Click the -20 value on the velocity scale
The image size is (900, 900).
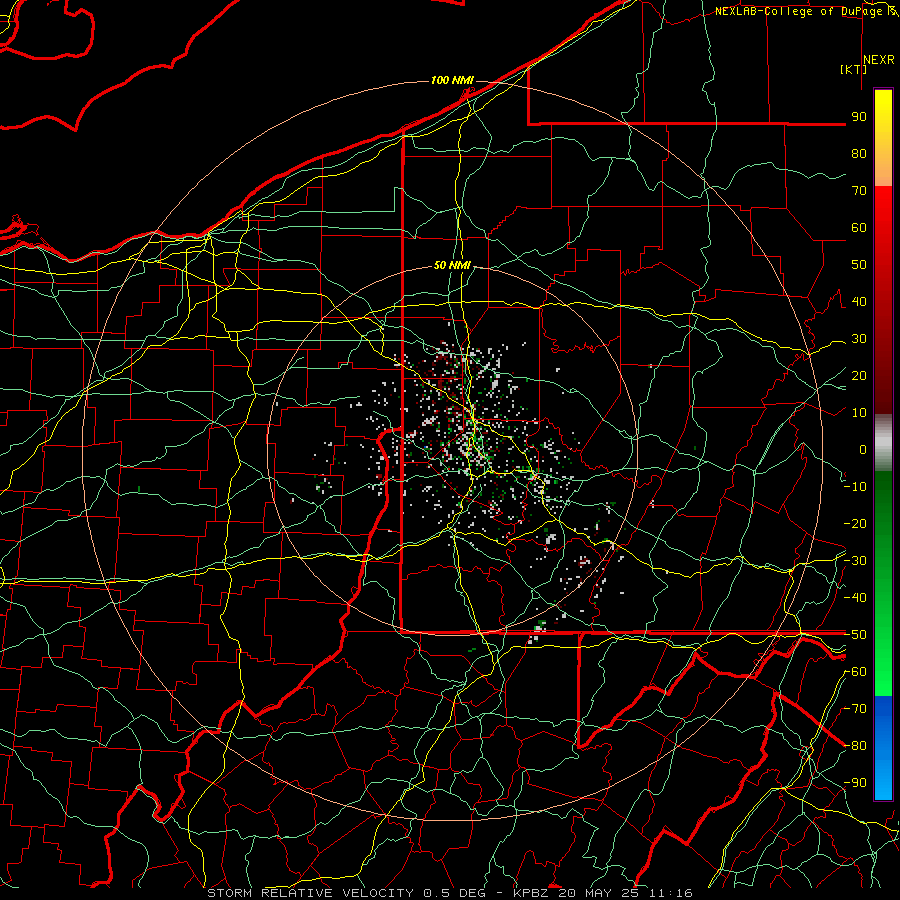click(855, 523)
